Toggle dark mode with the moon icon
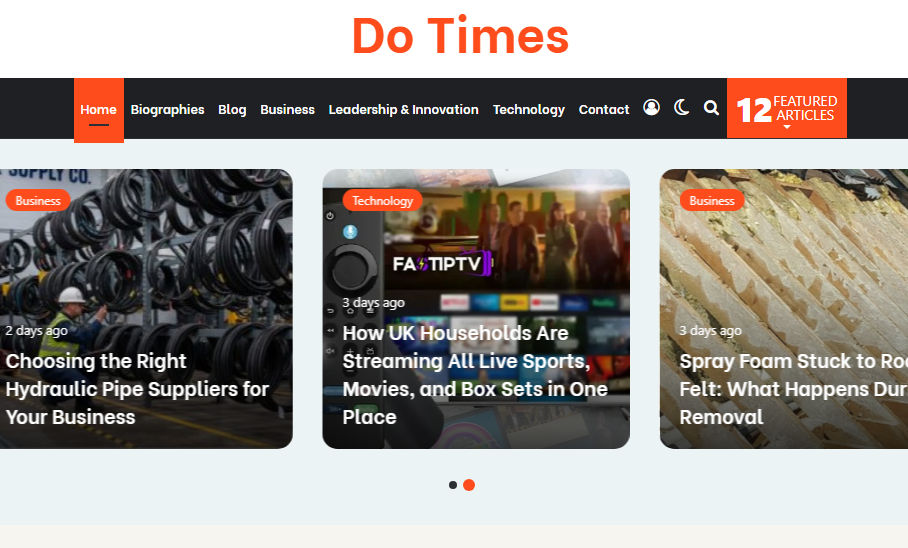The height and width of the screenshot is (548, 908). 682,108
